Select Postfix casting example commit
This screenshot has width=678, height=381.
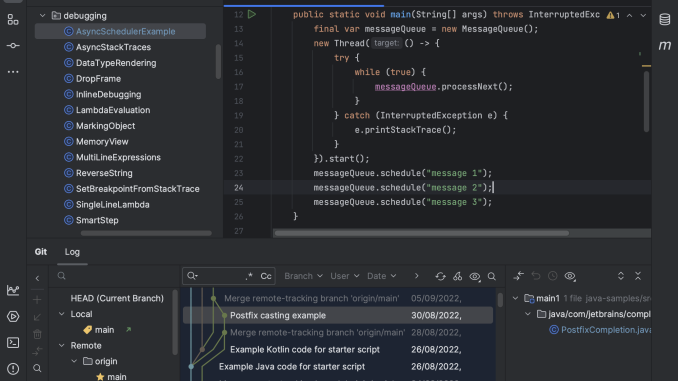(x=338, y=315)
